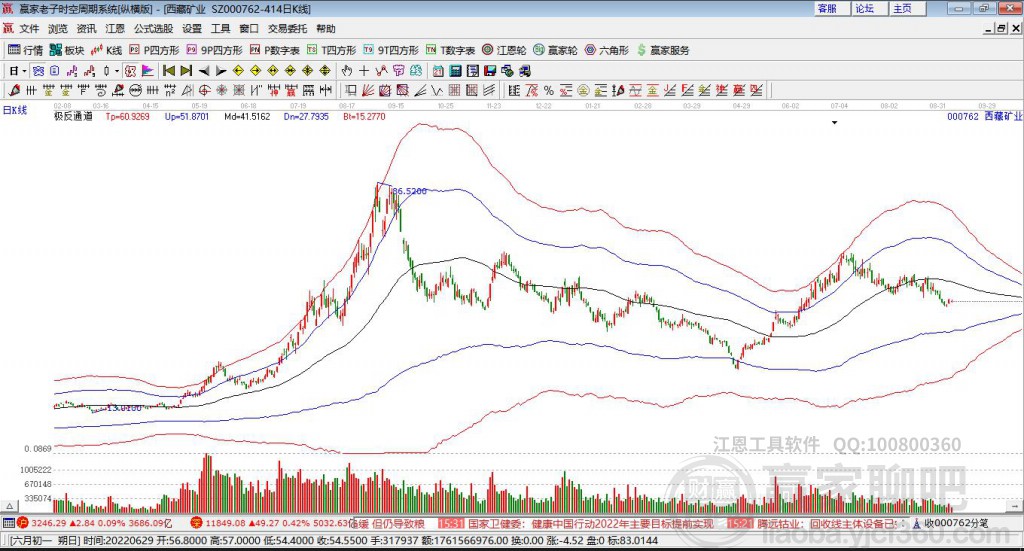Open the 文件 menu
The width and height of the screenshot is (1024, 551).
point(29,29)
